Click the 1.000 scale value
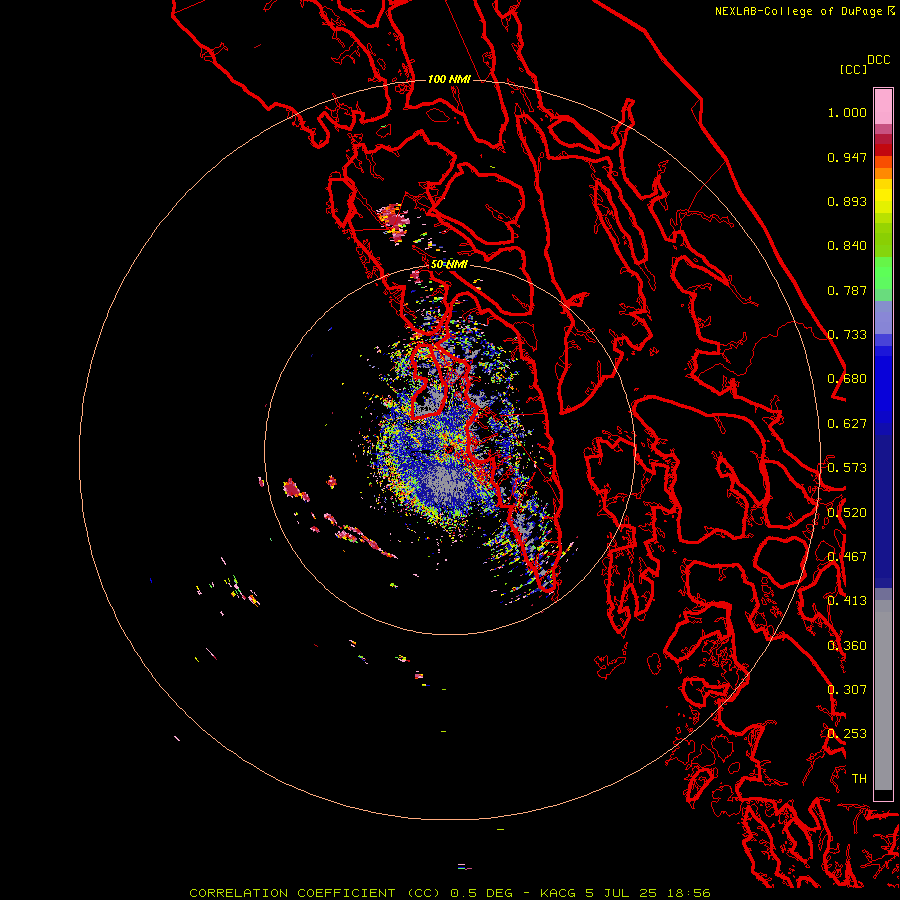This screenshot has height=900, width=900. 847,112
